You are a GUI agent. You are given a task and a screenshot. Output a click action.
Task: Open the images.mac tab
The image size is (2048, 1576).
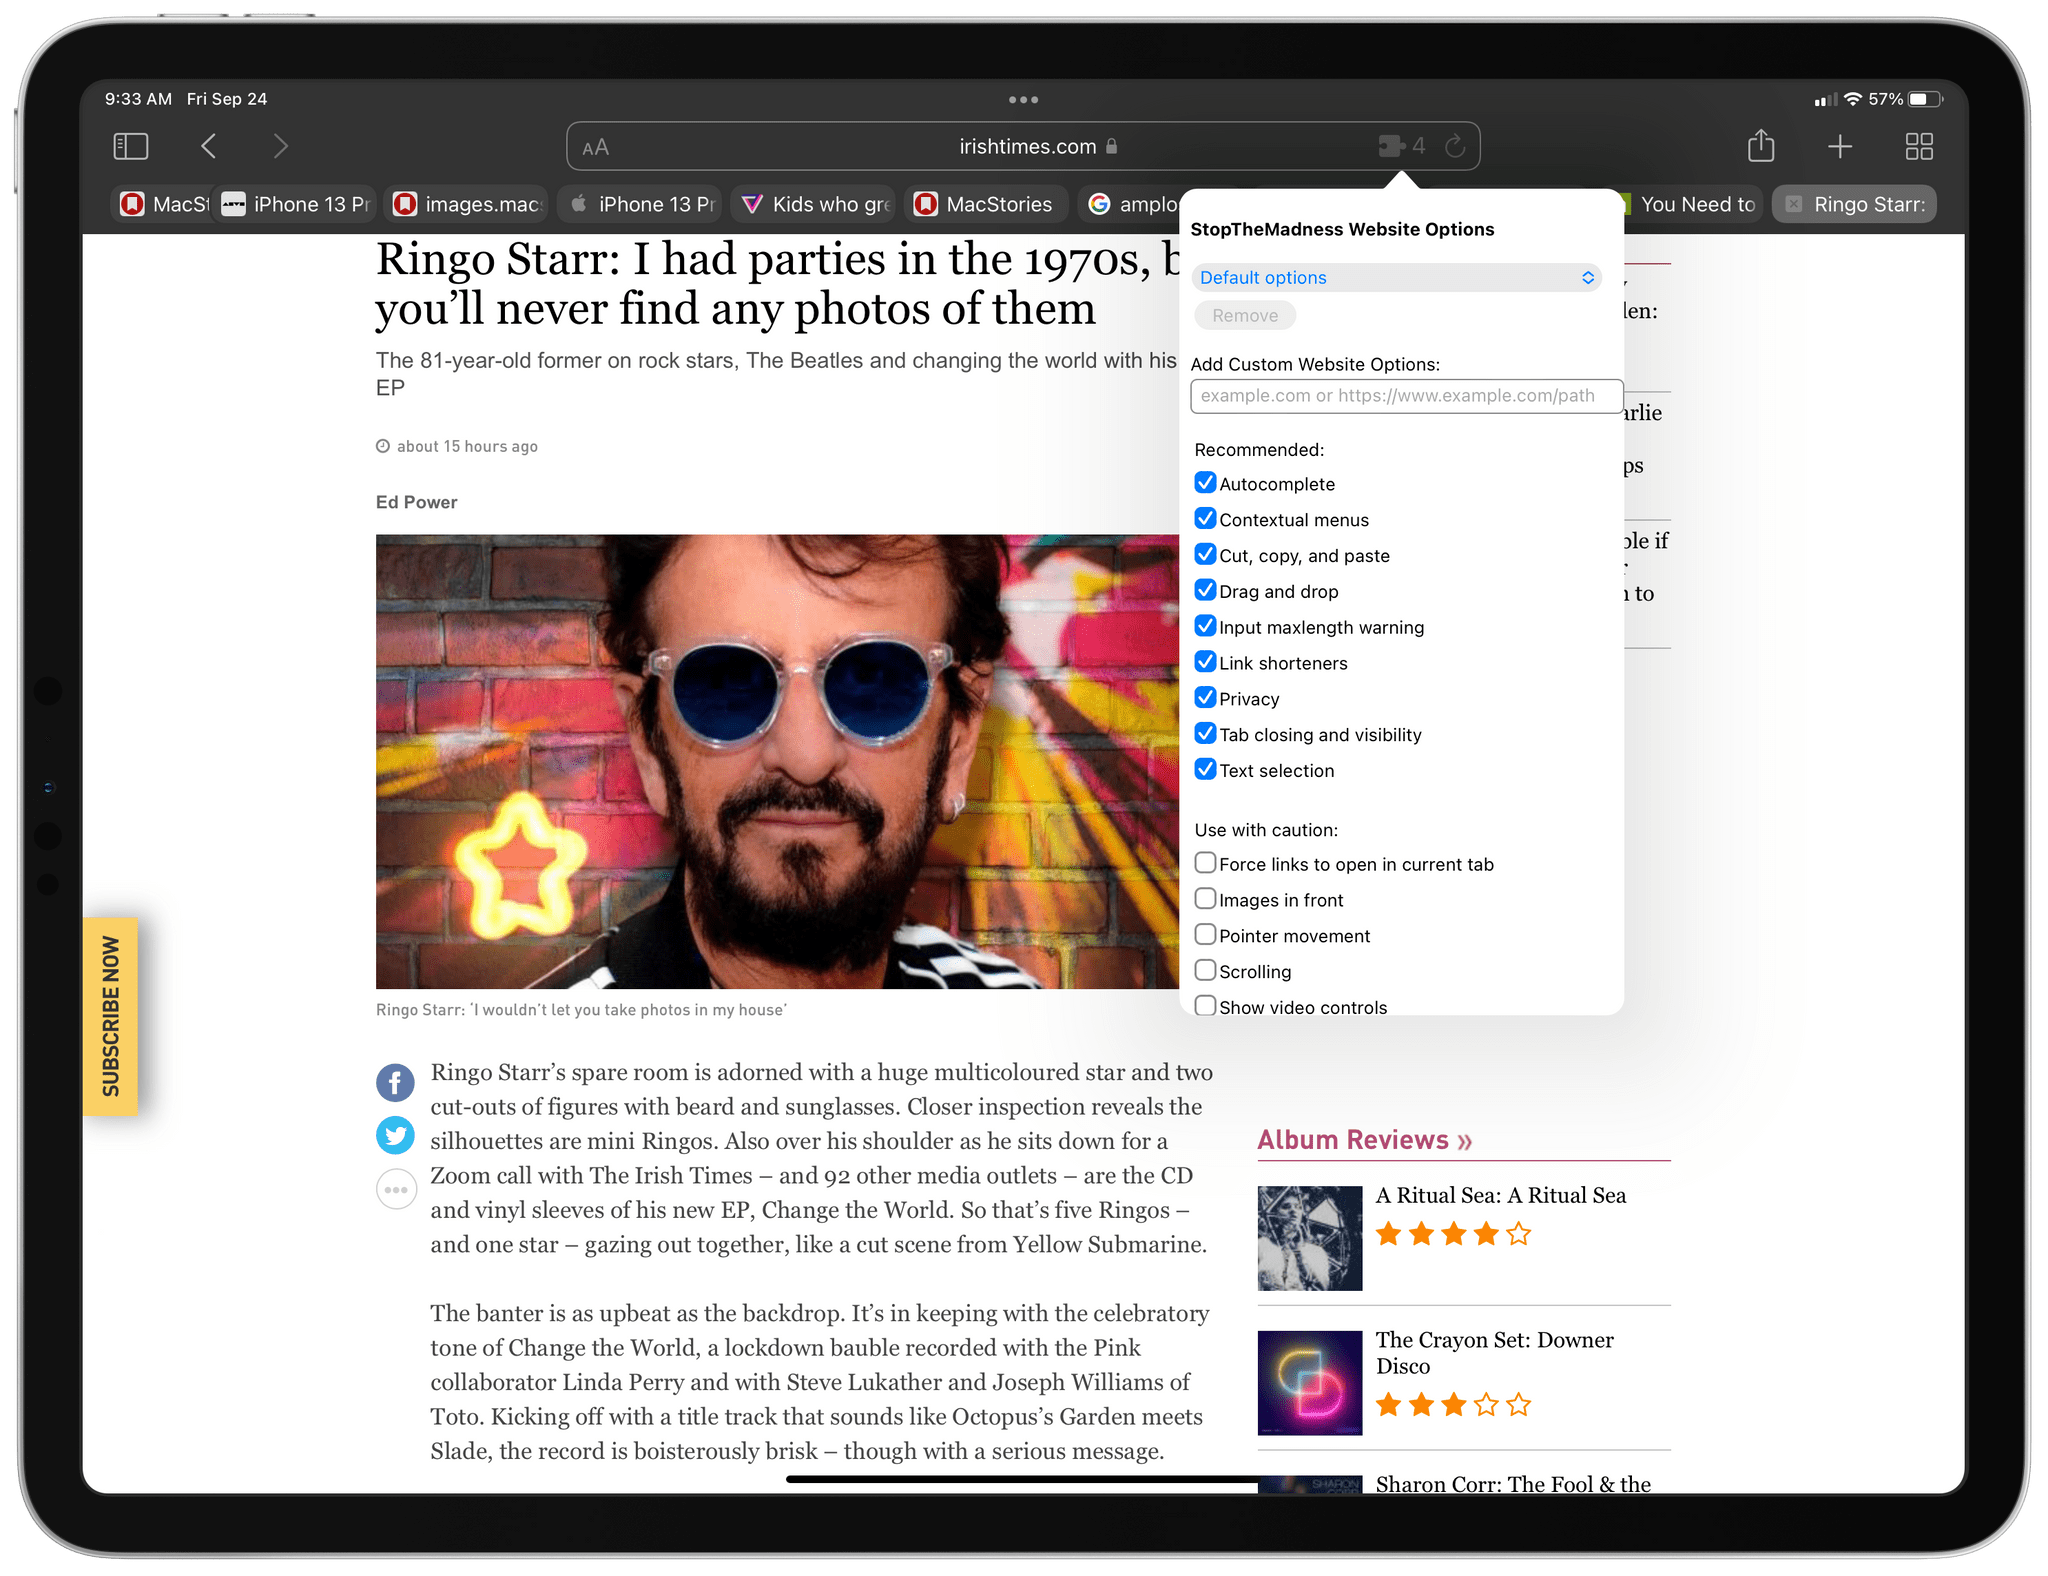tap(468, 204)
